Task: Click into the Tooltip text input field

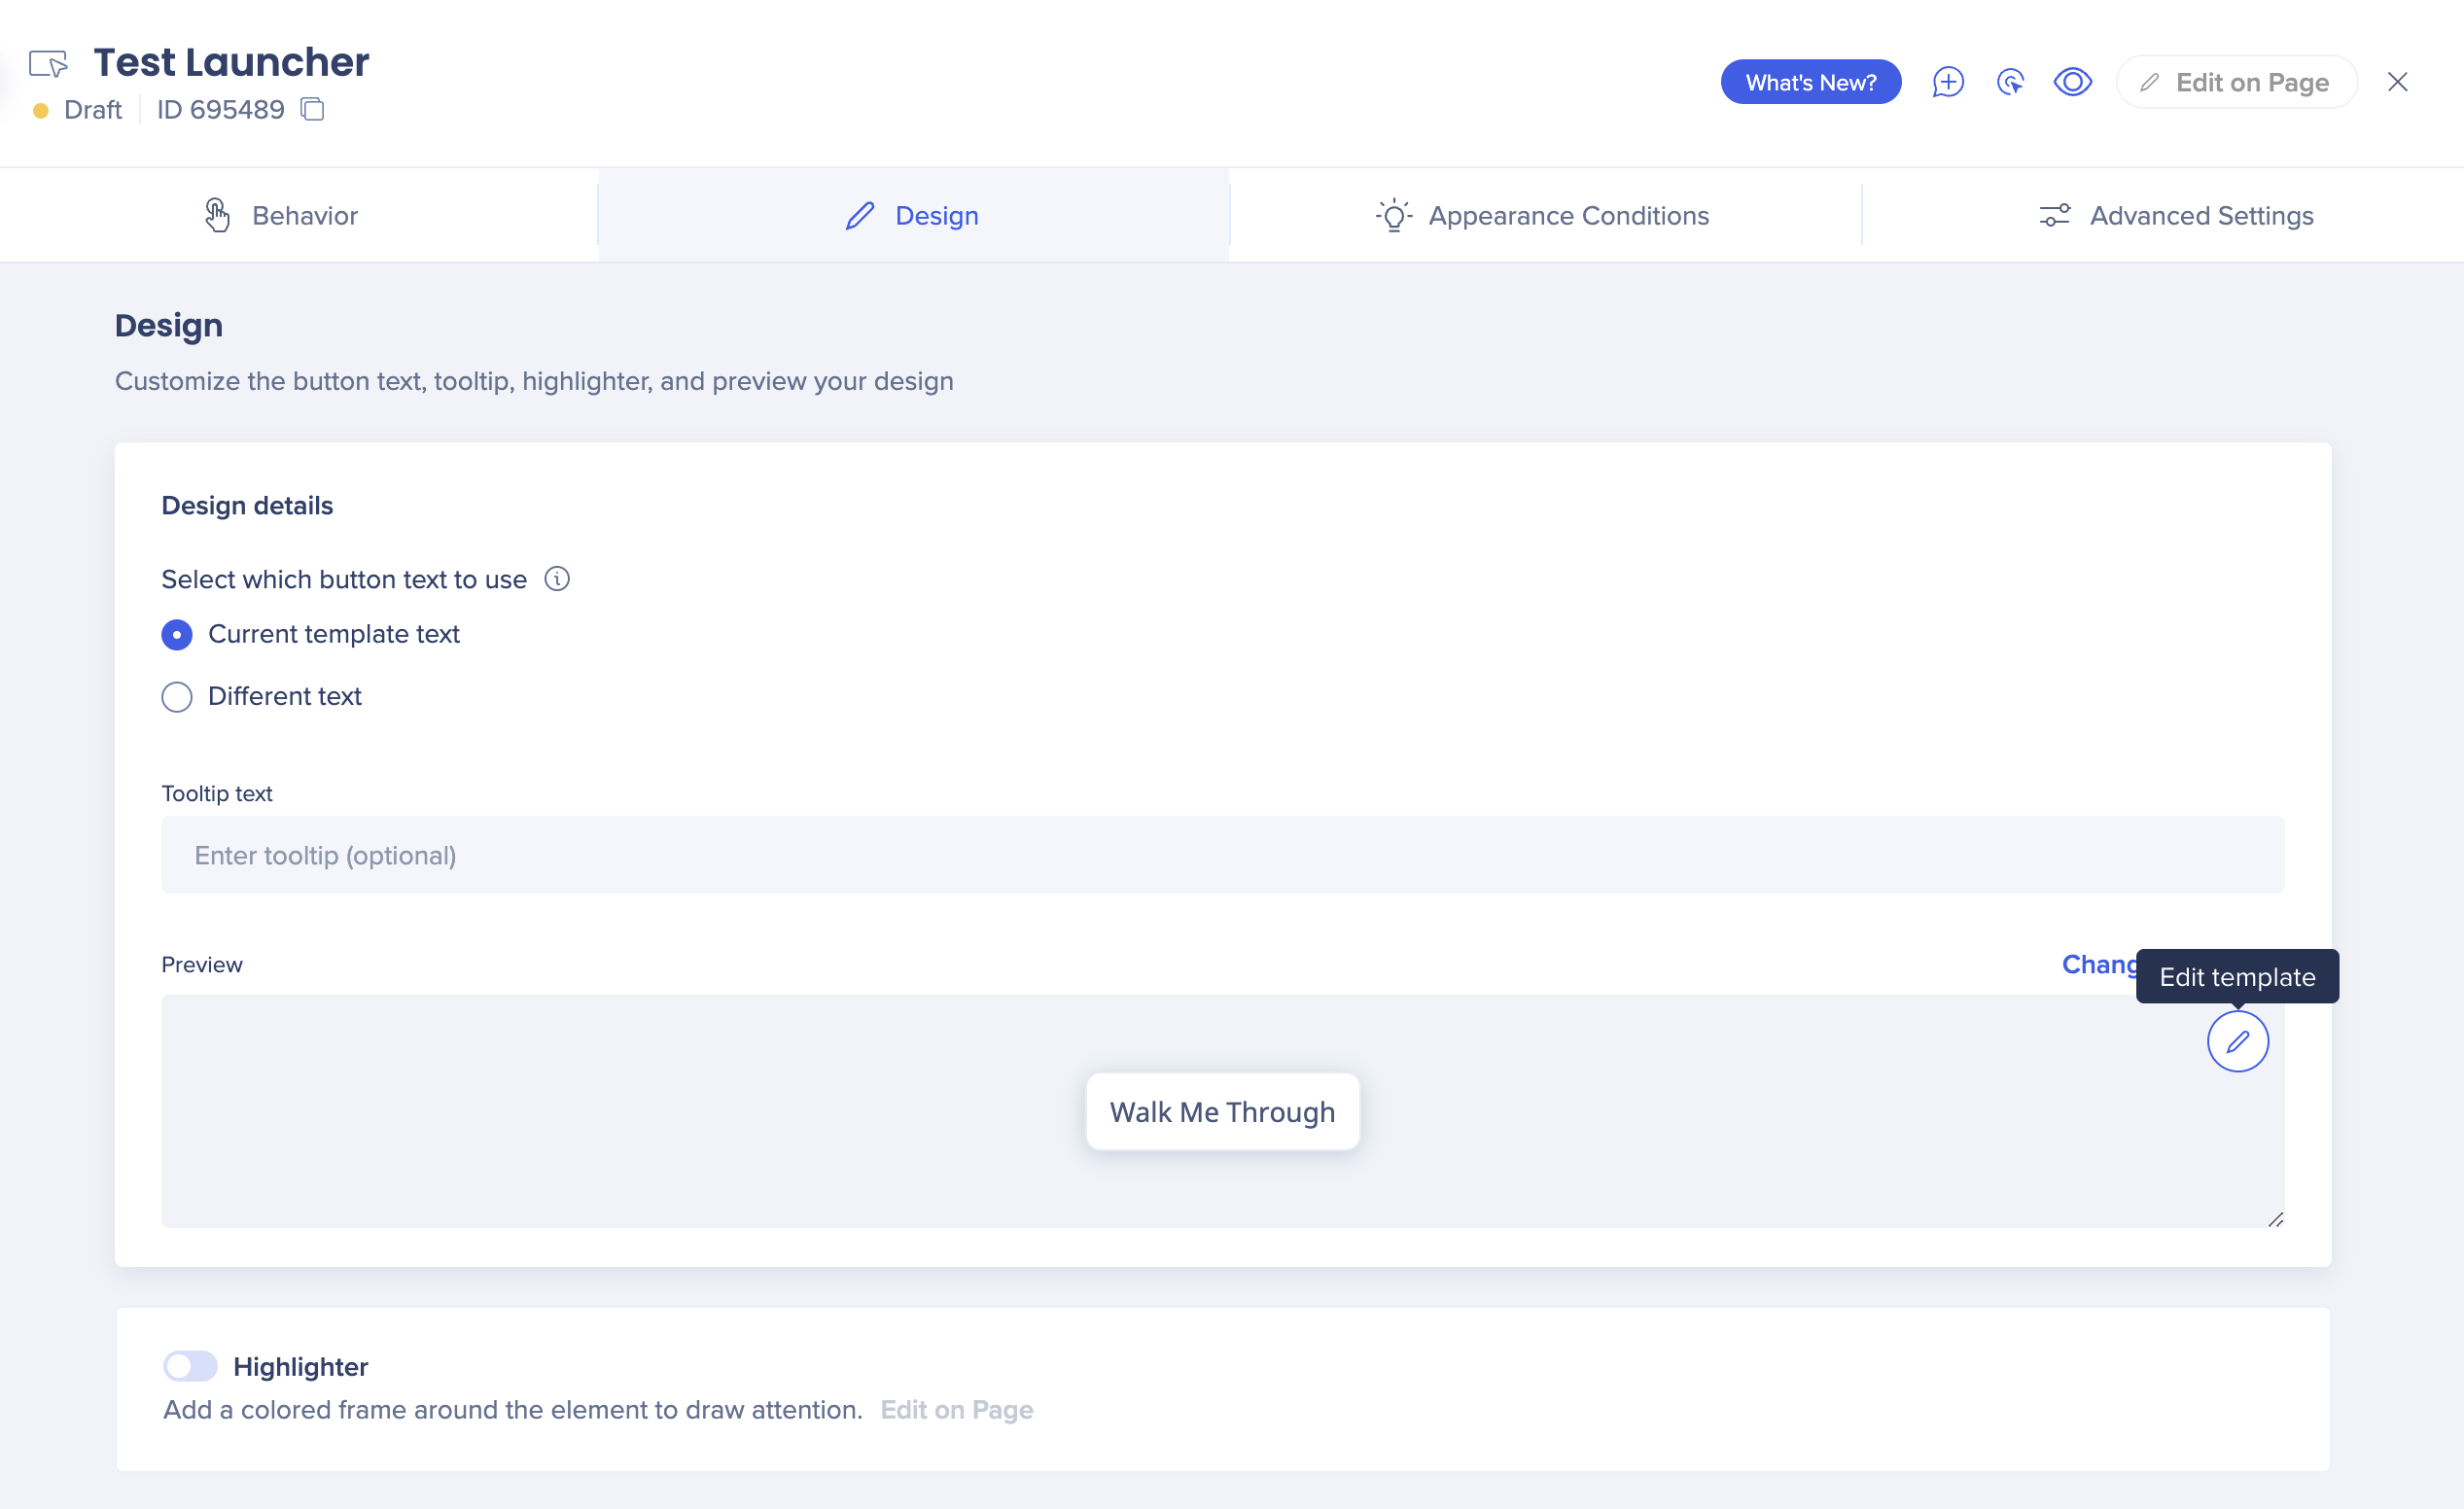Action: click(1222, 855)
